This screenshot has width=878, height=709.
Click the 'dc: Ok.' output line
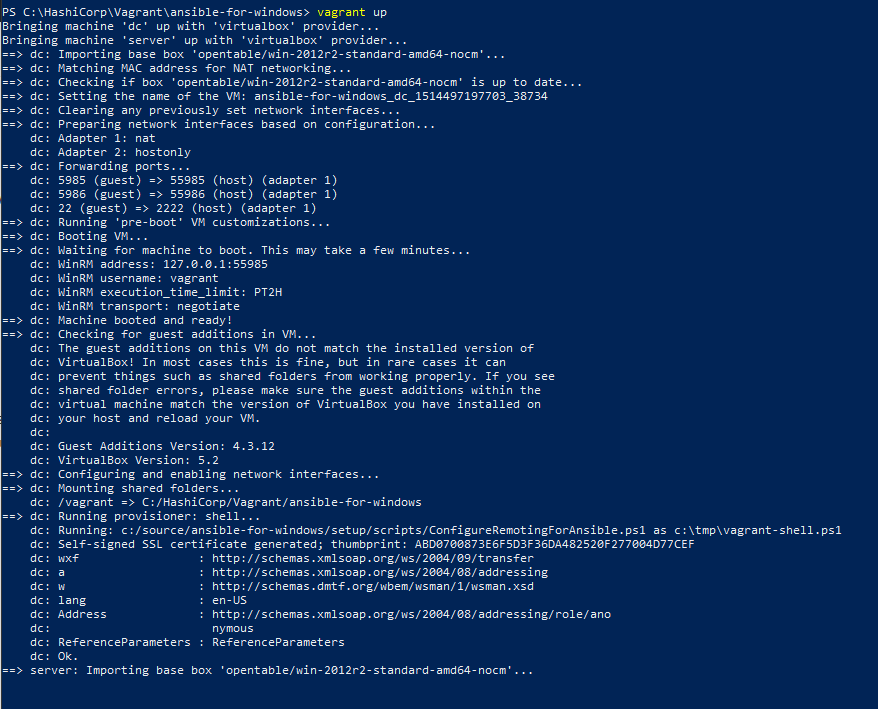pyautogui.click(x=54, y=656)
